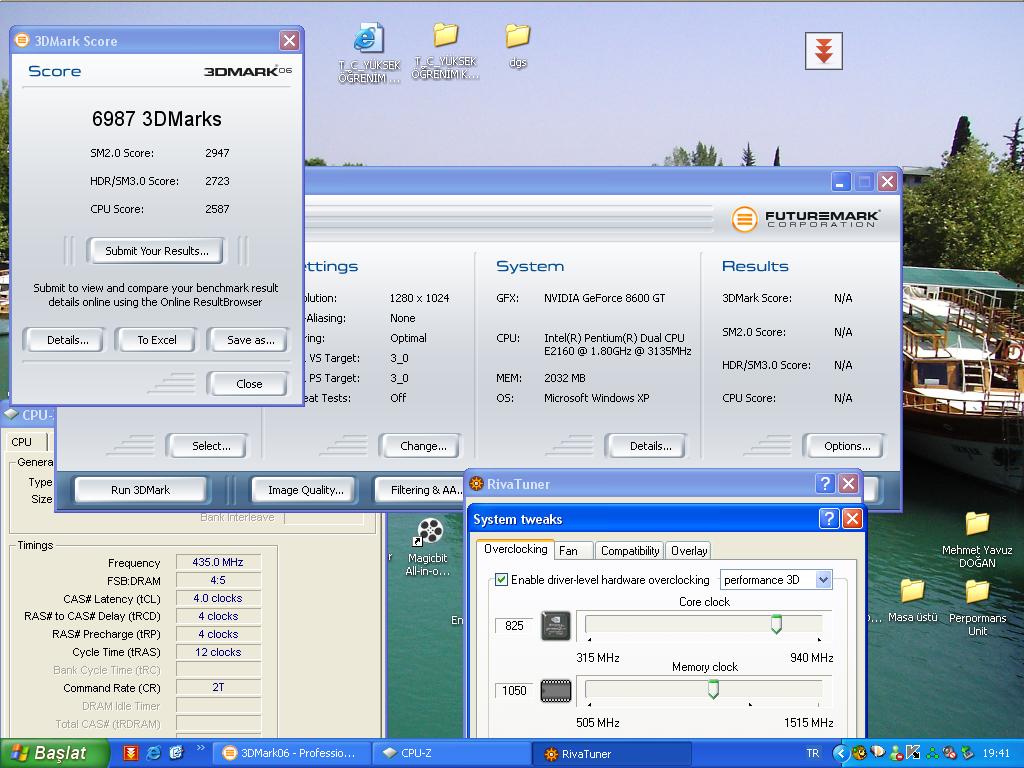This screenshot has height=768, width=1024.
Task: Click the help button of System tweaks dialog
Action: point(829,519)
